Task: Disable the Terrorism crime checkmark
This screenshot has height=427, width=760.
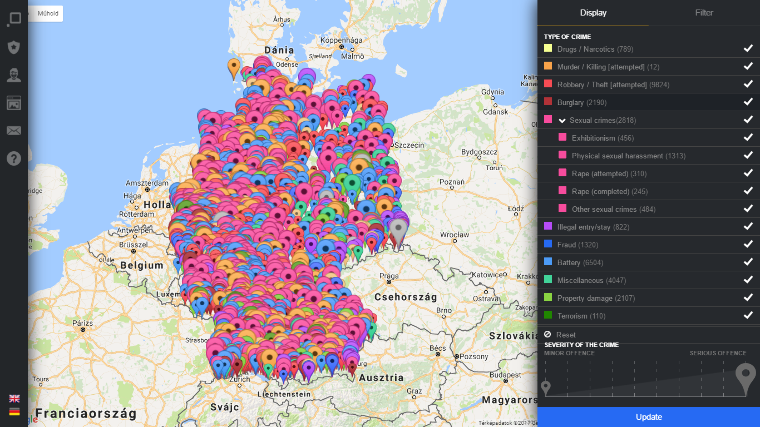Action: [x=747, y=316]
